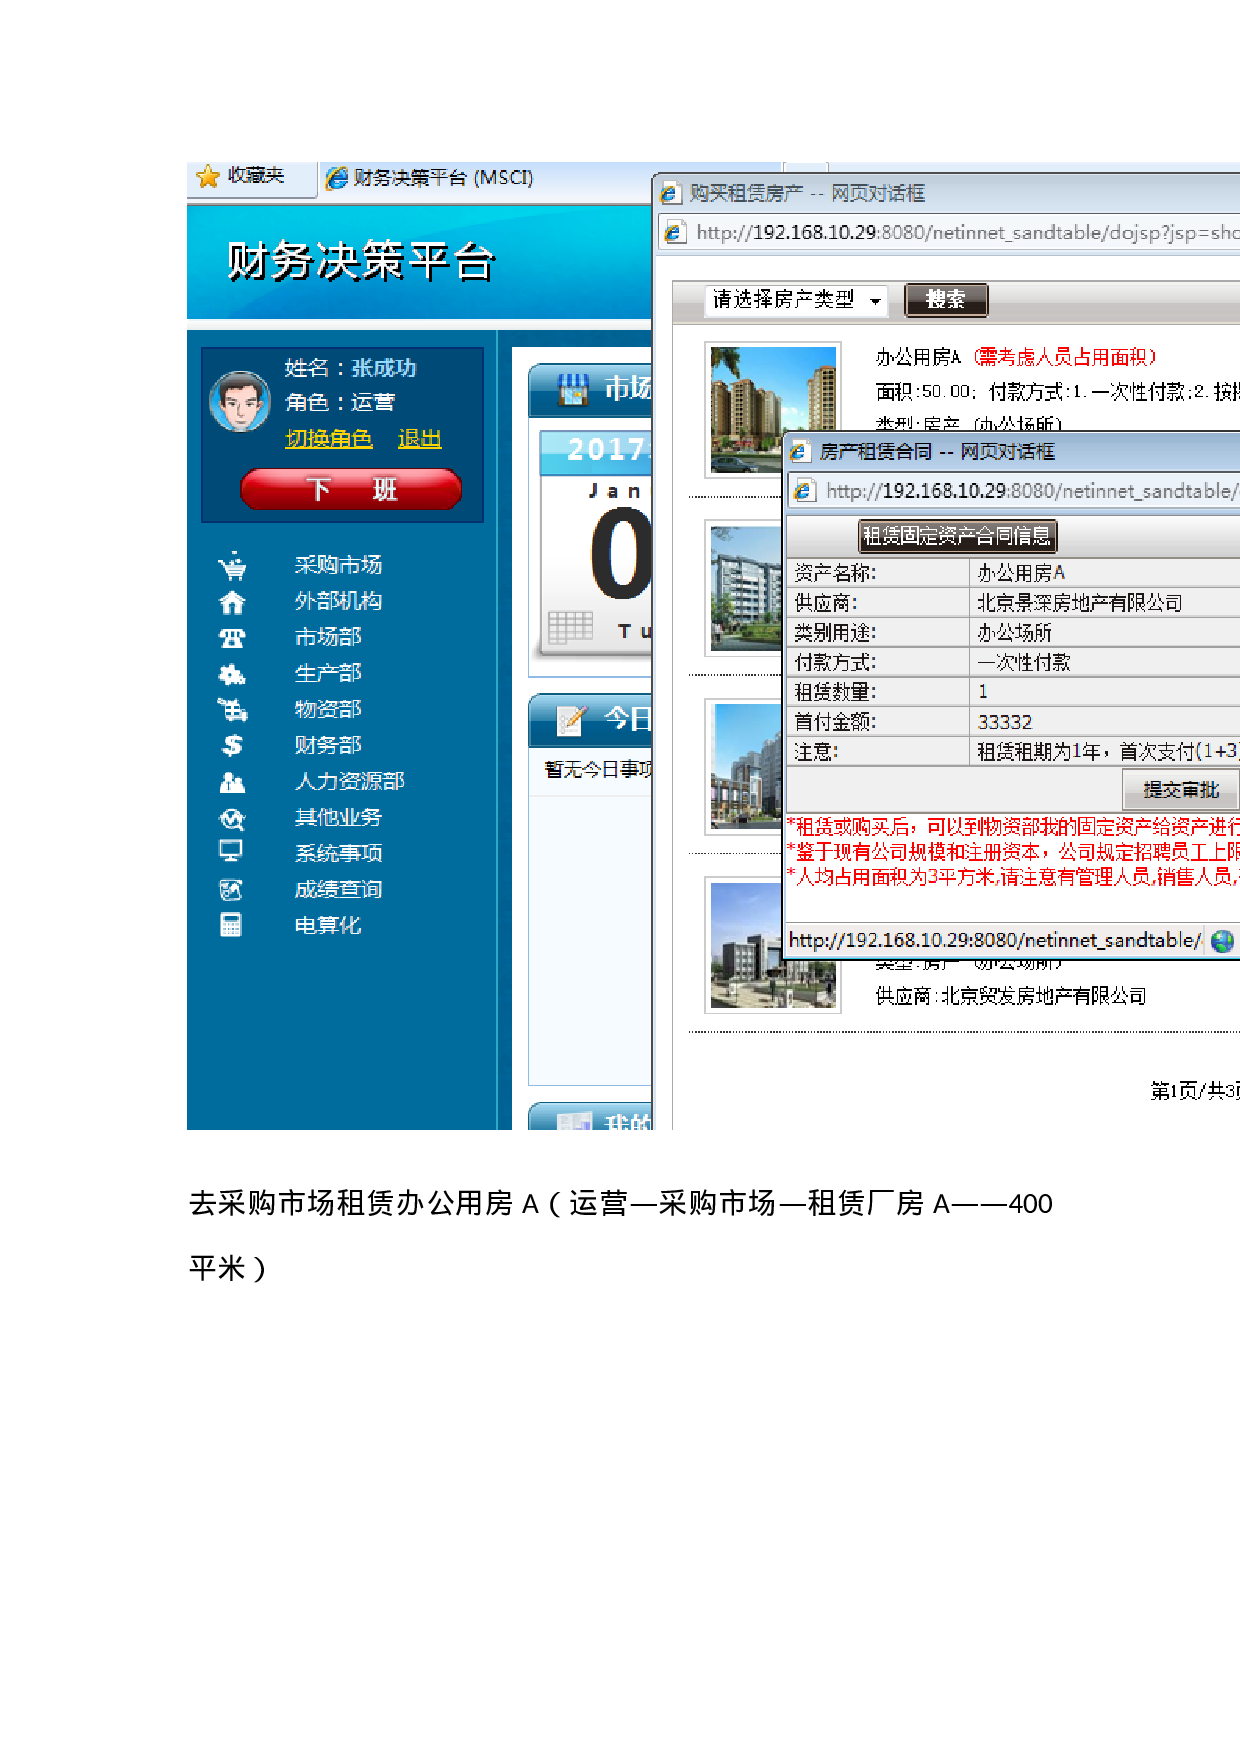Click the 人力资源部 people icon
Viewport: 1240px width, 1754px height.
232,782
